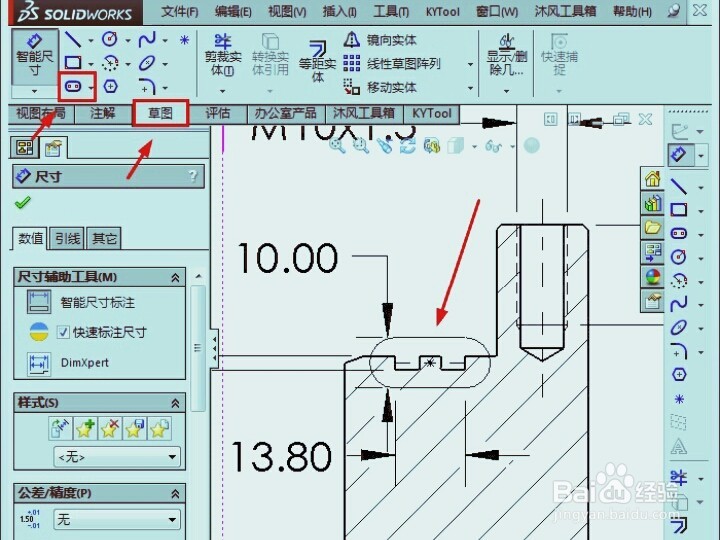Select the Arc tool in ribbon
720x540 pixels.
[110, 63]
